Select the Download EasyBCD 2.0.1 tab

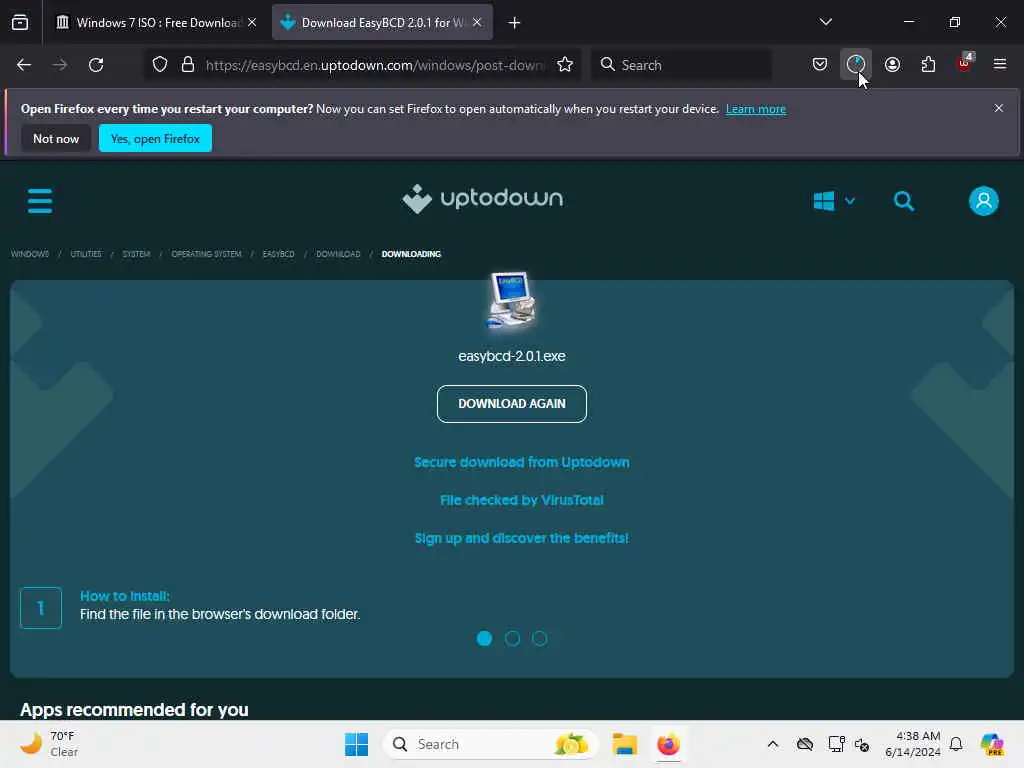382,22
